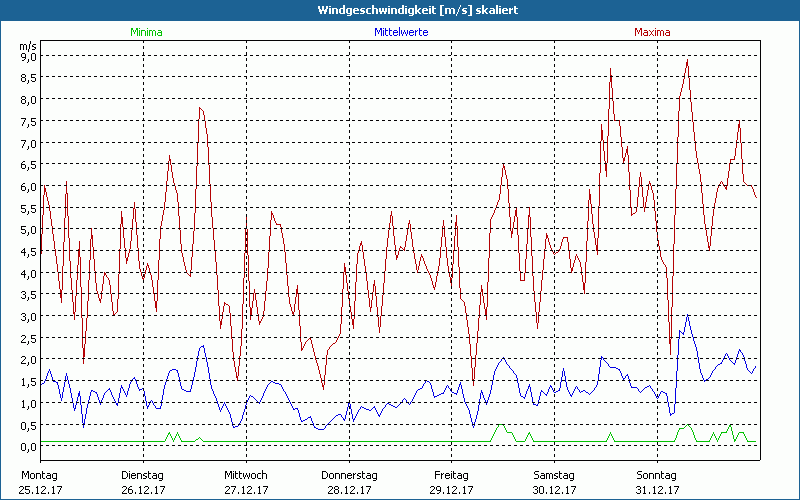Image resolution: width=800 pixels, height=500 pixels.
Task: Click the 'Donnerstag' day label
Action: pos(349,475)
